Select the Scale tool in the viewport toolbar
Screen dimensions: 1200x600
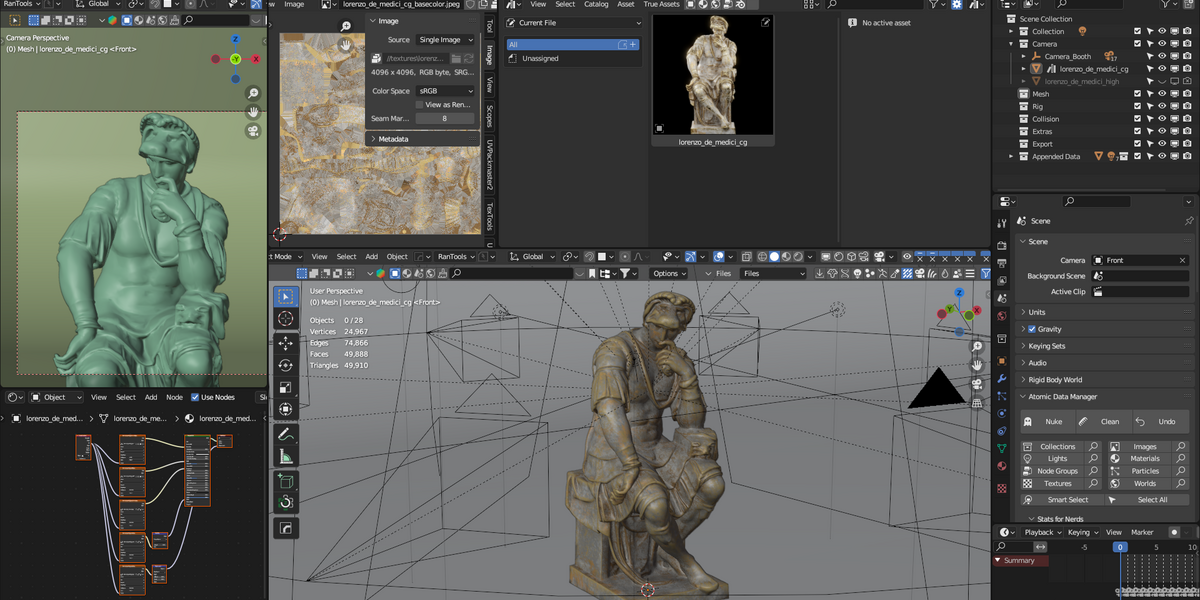(x=286, y=387)
